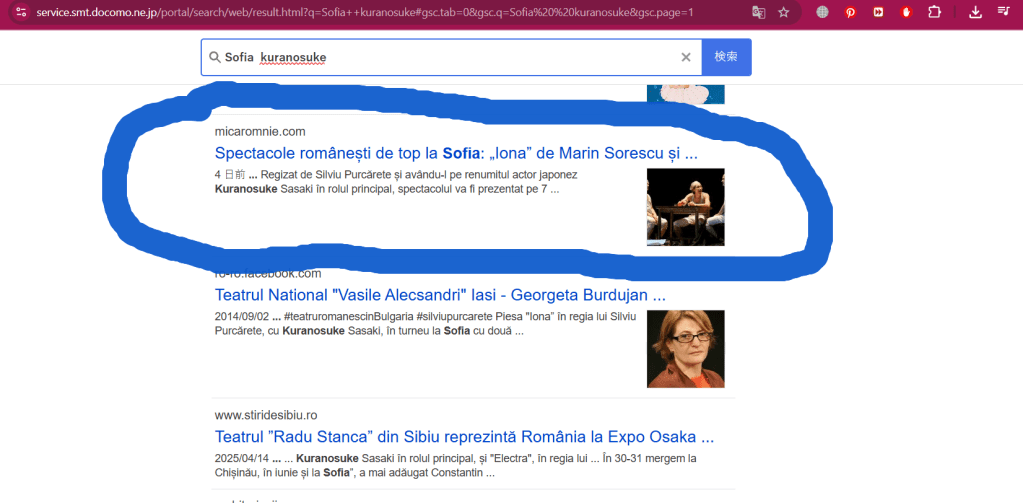Open the Pinterest extension

coord(850,12)
